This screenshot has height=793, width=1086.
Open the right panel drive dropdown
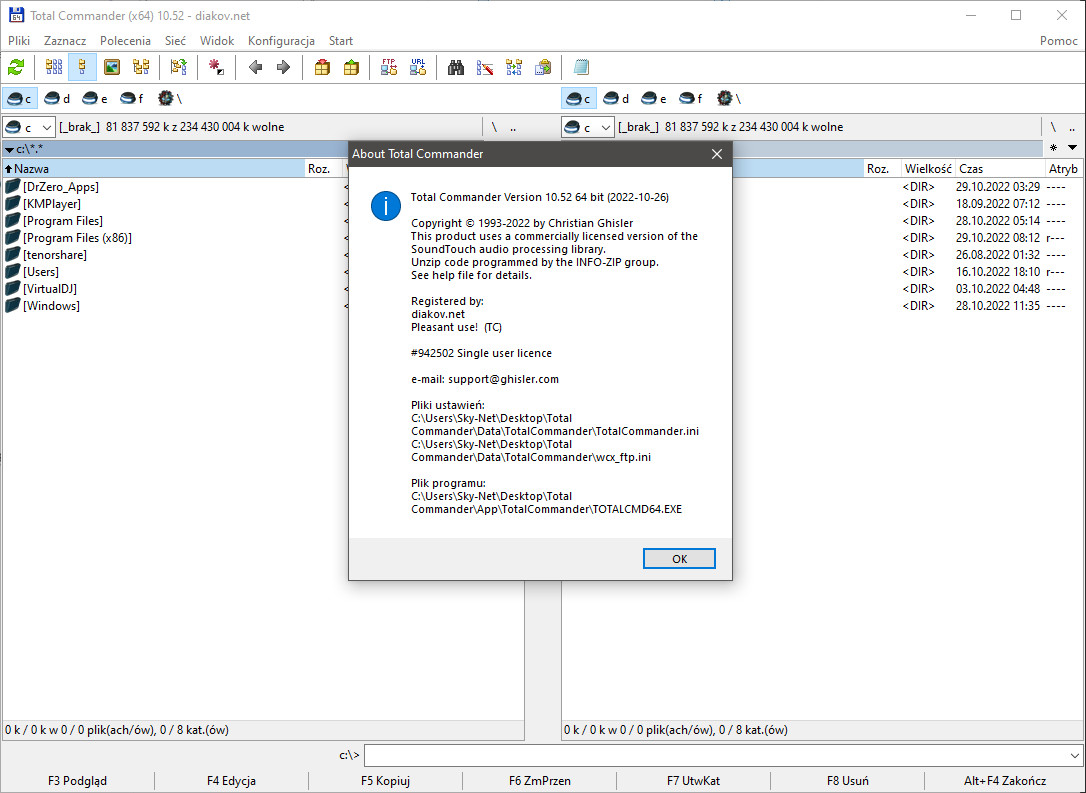(588, 127)
